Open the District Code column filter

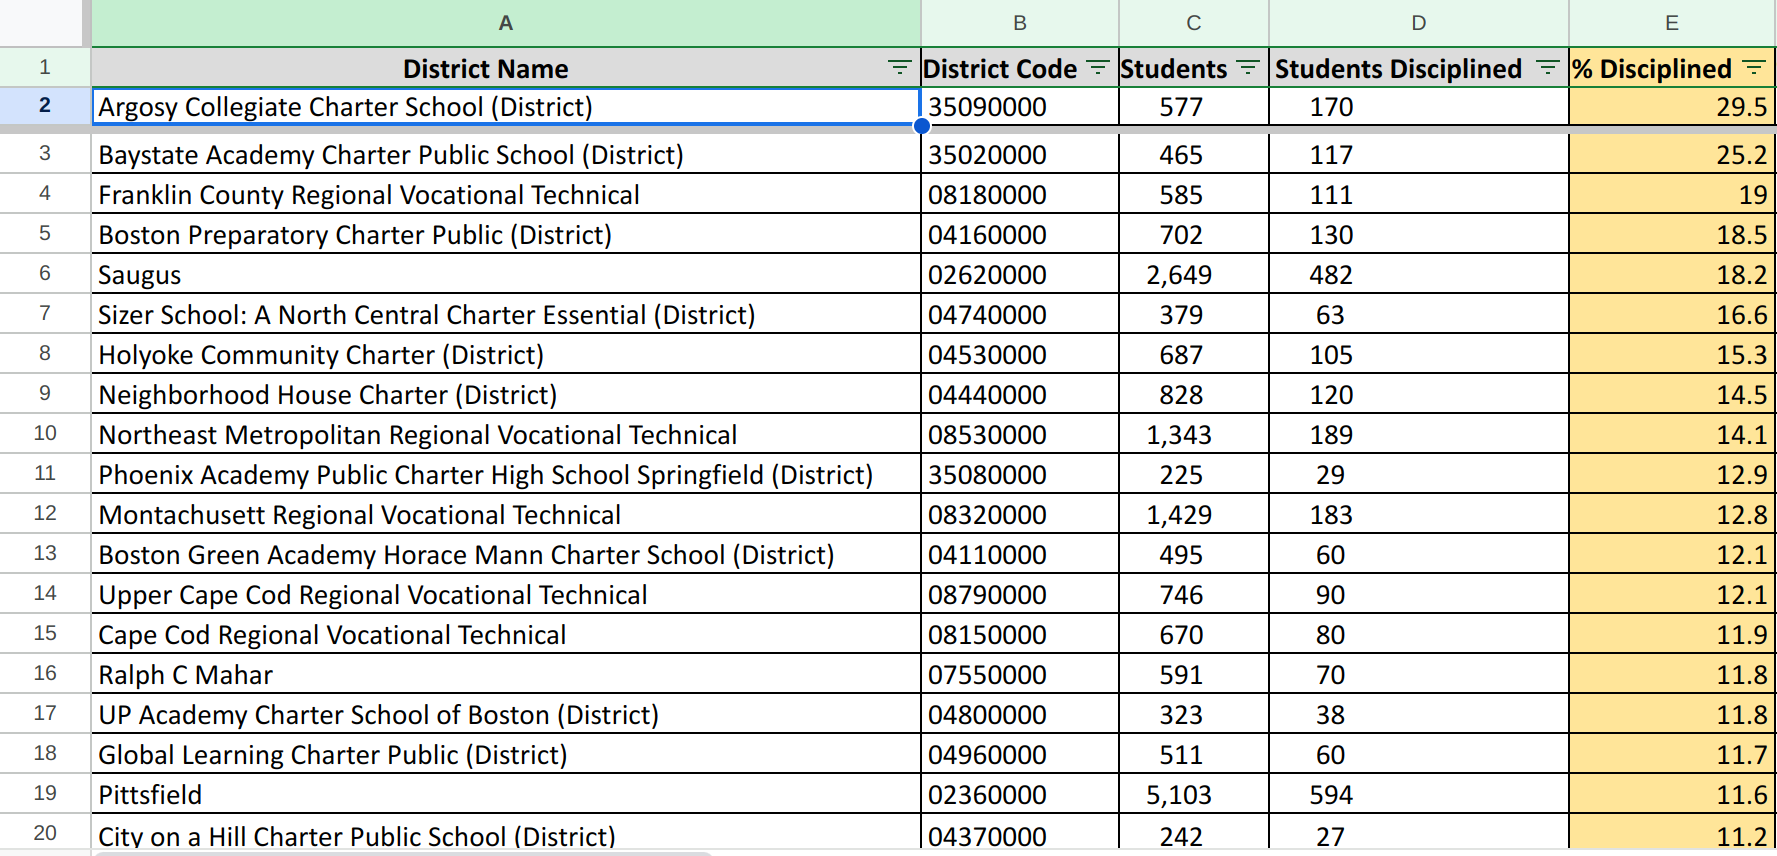point(1098,68)
